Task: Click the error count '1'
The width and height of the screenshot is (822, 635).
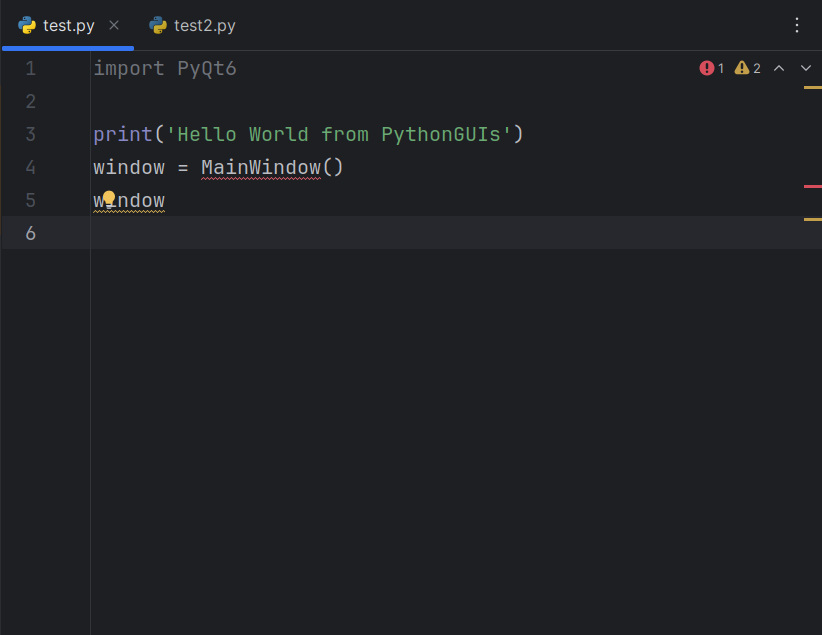Action: point(721,68)
